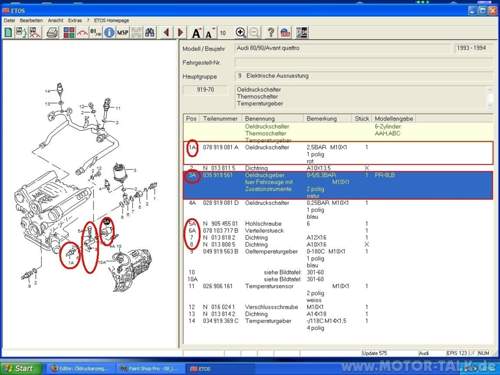500x375 pixels.
Task: Click the Start button in taskbar
Action: (21, 368)
